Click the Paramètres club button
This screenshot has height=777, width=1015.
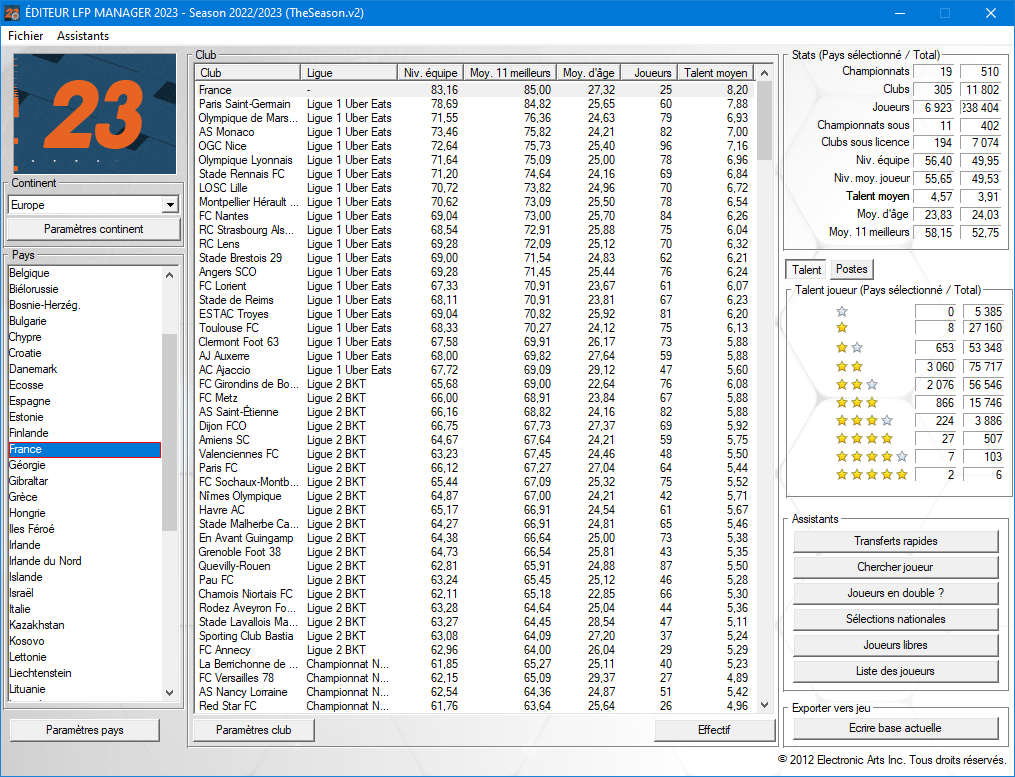pos(253,730)
